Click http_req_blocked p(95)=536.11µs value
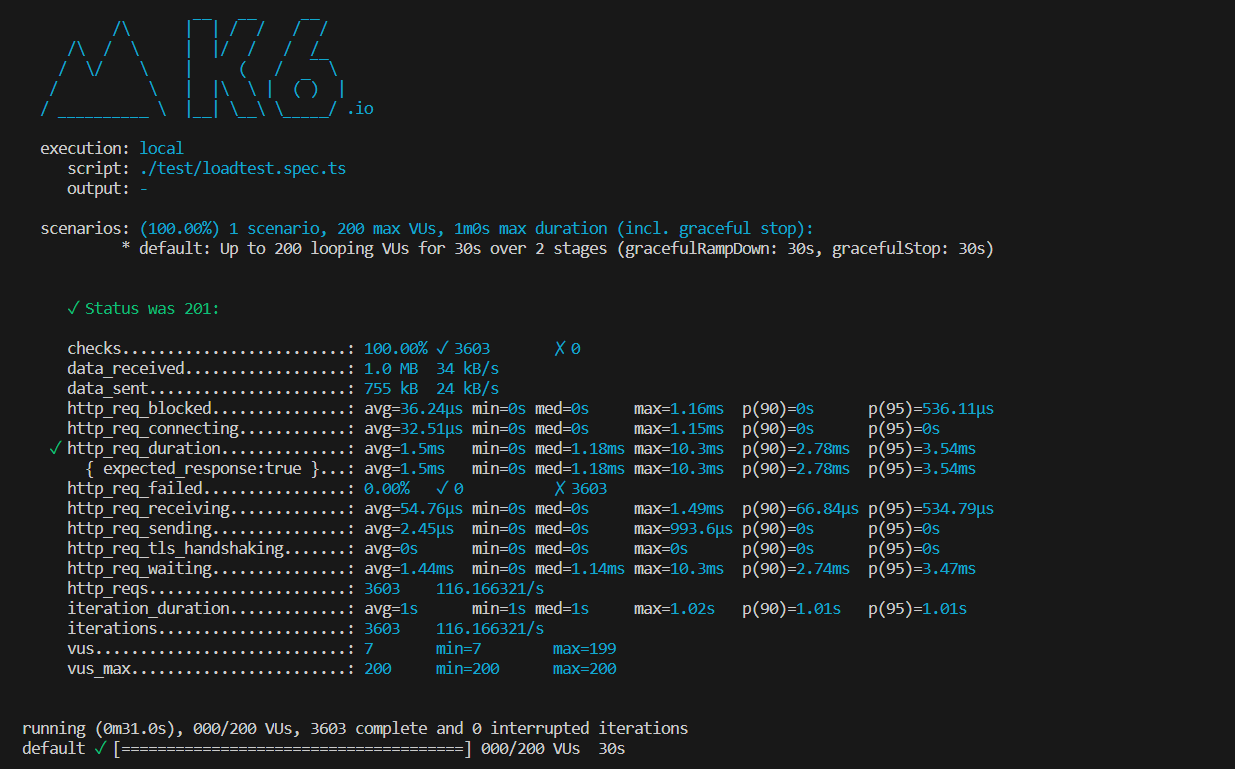The height and width of the screenshot is (769, 1235). pos(931,408)
